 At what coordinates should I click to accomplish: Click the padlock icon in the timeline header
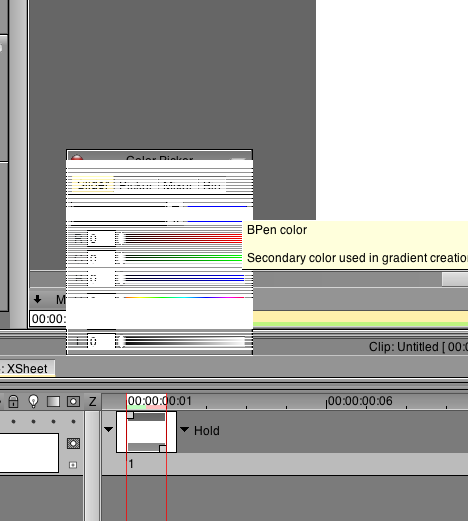pos(13,401)
